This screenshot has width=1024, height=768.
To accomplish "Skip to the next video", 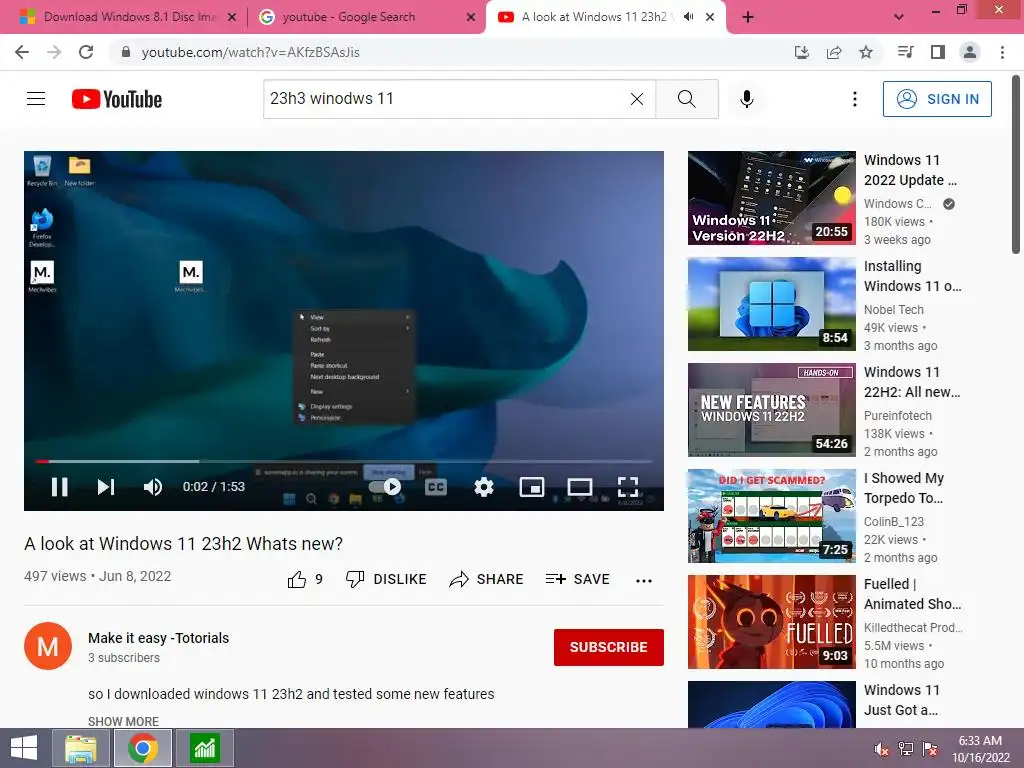I will pos(106,487).
